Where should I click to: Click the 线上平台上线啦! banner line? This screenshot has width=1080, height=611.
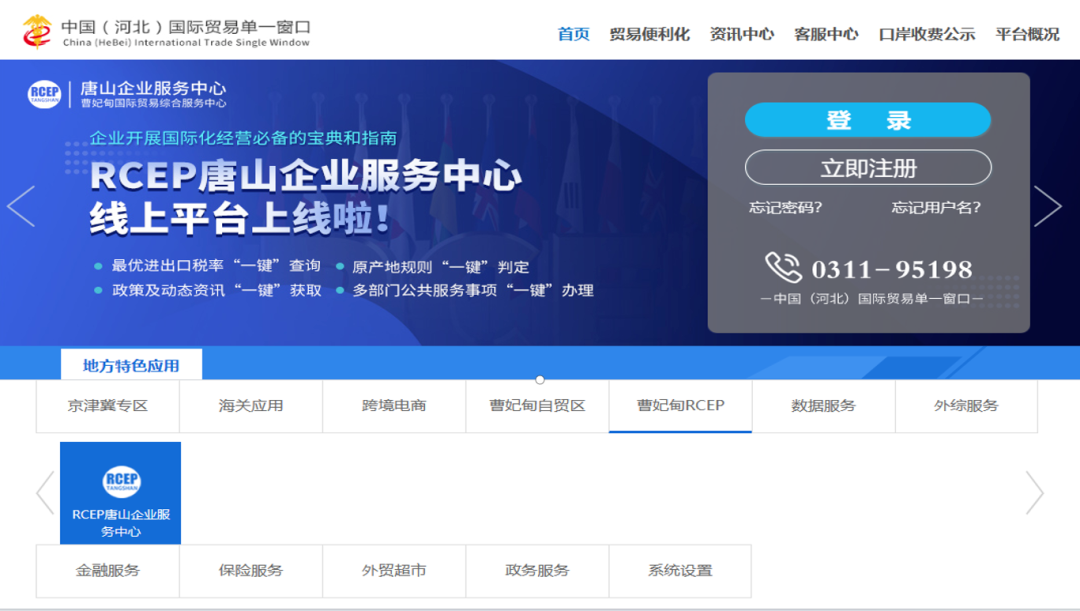tap(240, 219)
